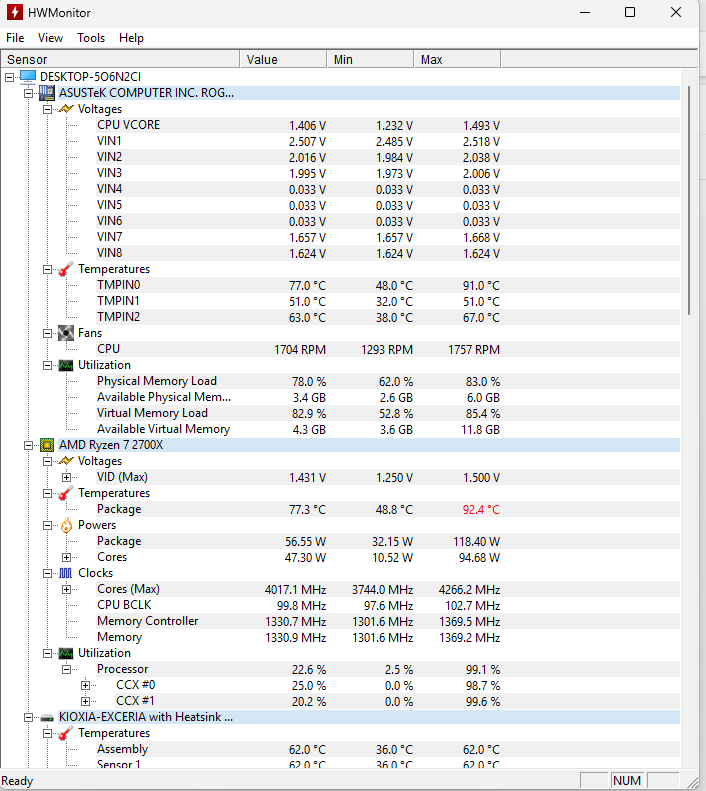This screenshot has width=706, height=791.
Task: Click the Clocks waveform icon
Action: [66, 573]
